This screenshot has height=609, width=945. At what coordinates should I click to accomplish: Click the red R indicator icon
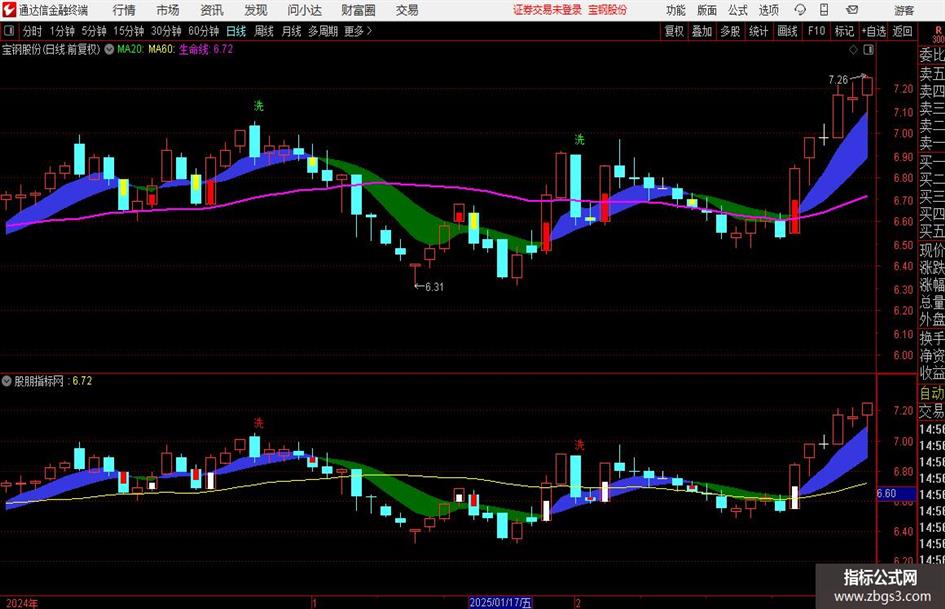[x=938, y=31]
